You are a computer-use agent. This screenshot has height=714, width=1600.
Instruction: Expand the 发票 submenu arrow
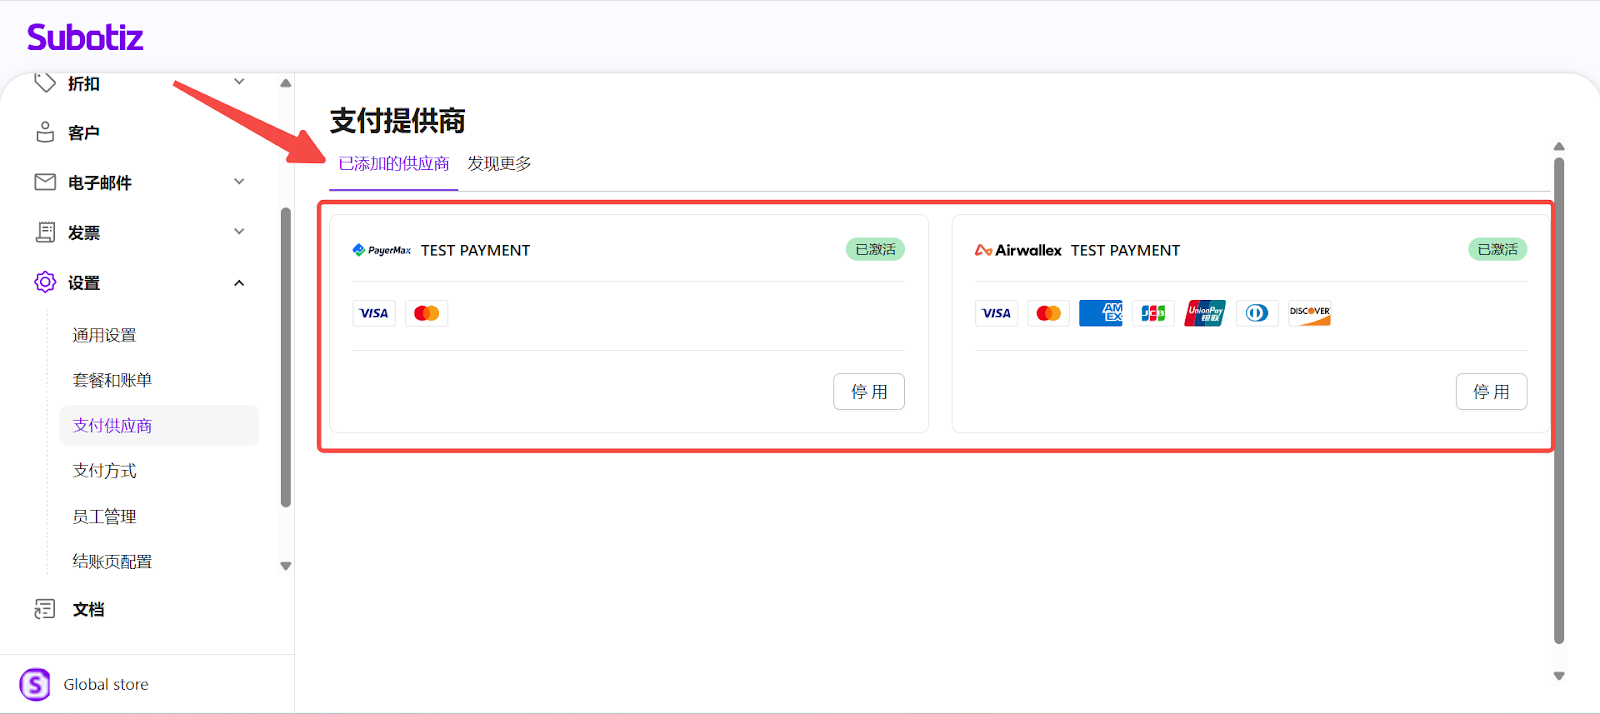pos(239,232)
